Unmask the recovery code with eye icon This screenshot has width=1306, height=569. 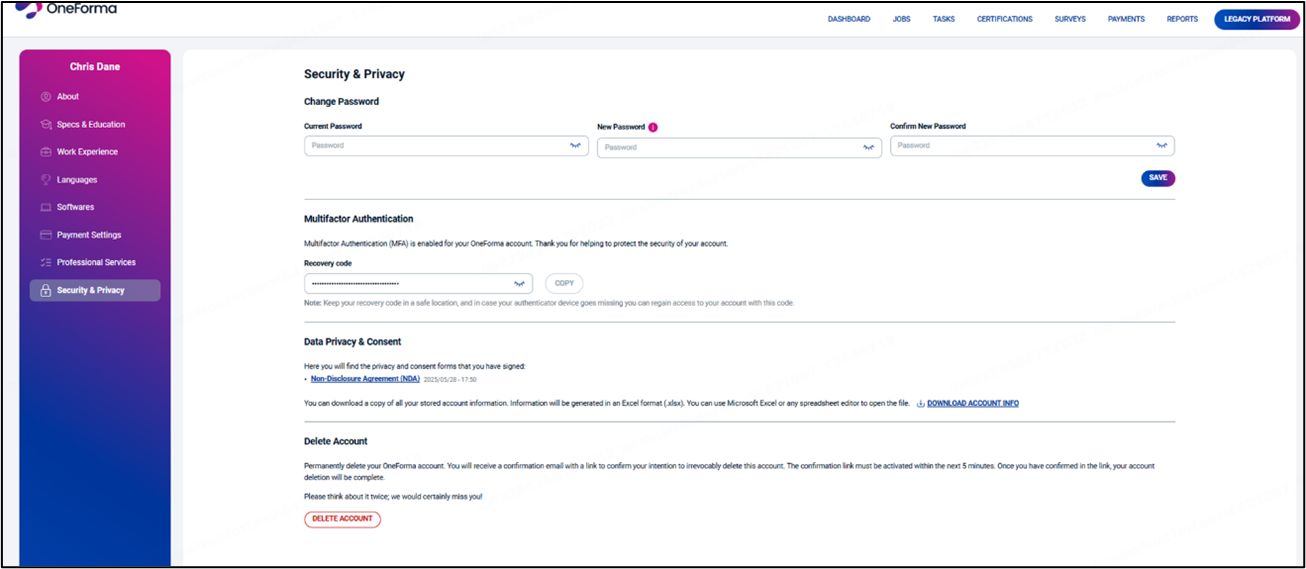click(x=520, y=284)
